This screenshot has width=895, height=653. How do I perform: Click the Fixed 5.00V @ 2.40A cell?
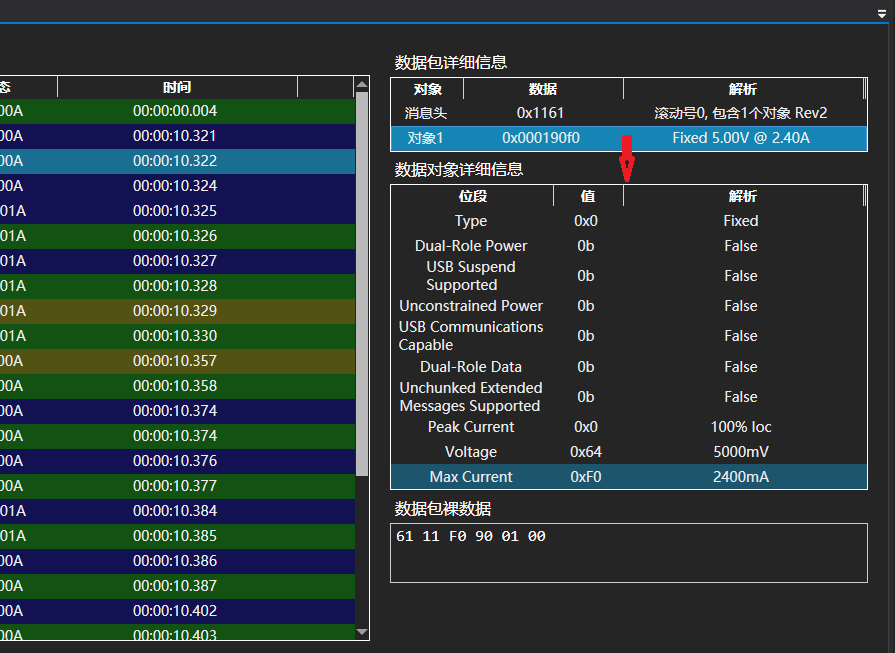(741, 138)
